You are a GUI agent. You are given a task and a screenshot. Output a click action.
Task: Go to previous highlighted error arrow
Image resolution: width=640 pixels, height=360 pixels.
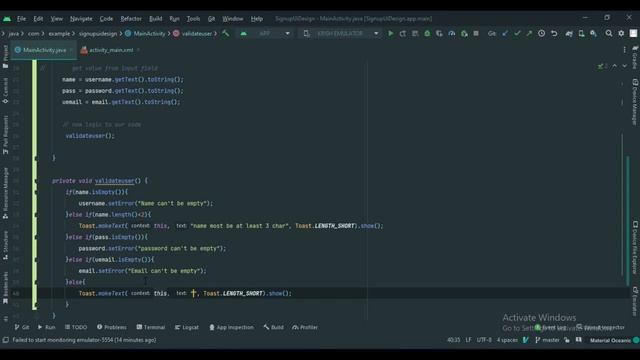(614, 66)
